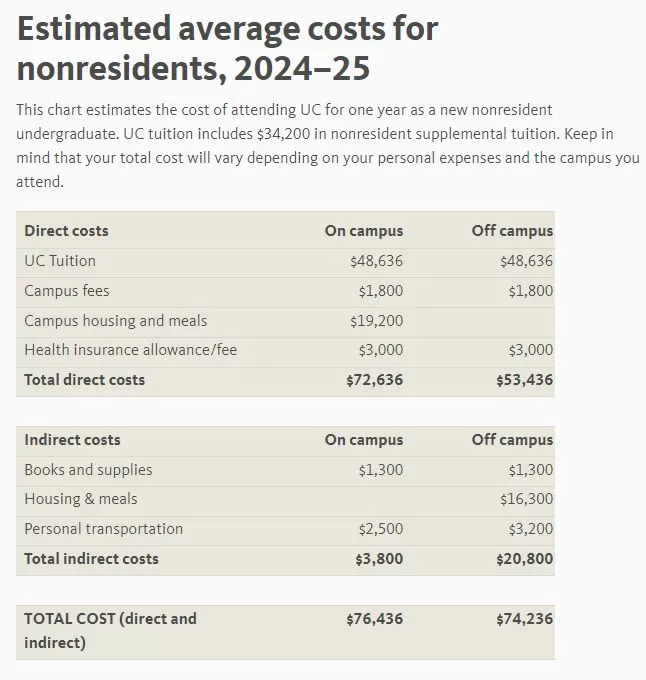Screen dimensions: 646x680
Task: Click the $16,300 off-campus housing amount
Action: (x=526, y=499)
